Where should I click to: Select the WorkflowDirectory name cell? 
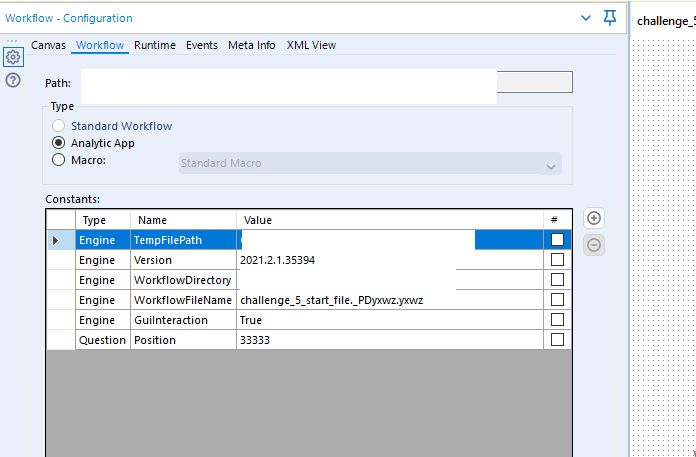point(183,280)
